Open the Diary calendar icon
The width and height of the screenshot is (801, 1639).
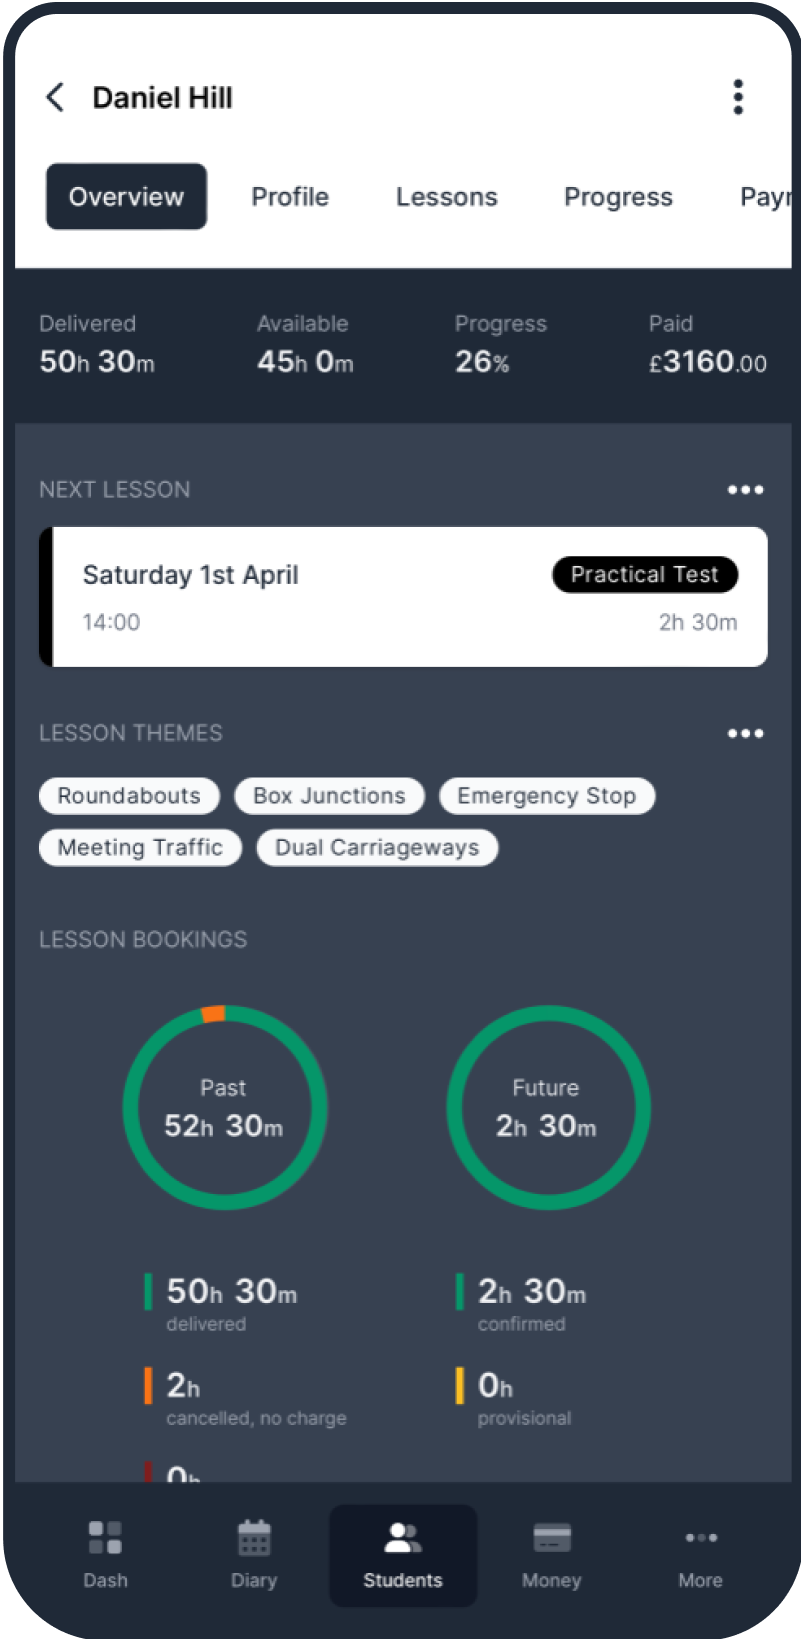(x=254, y=1538)
